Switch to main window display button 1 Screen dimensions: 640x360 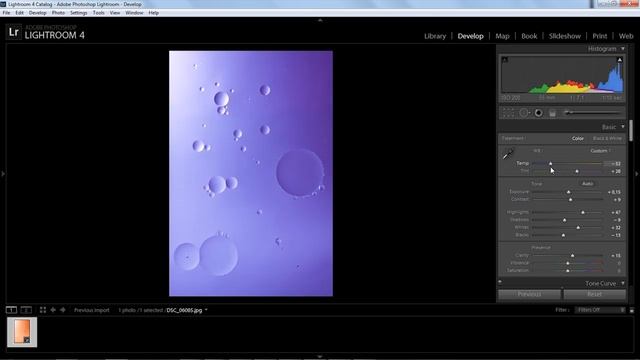tap(11, 310)
